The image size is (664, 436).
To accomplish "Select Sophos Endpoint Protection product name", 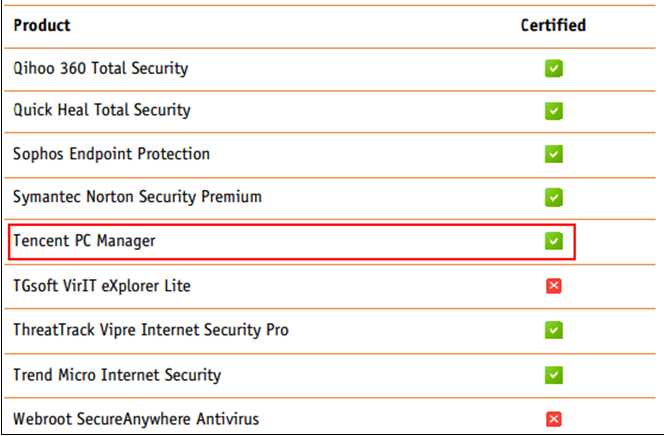I will coord(111,154).
